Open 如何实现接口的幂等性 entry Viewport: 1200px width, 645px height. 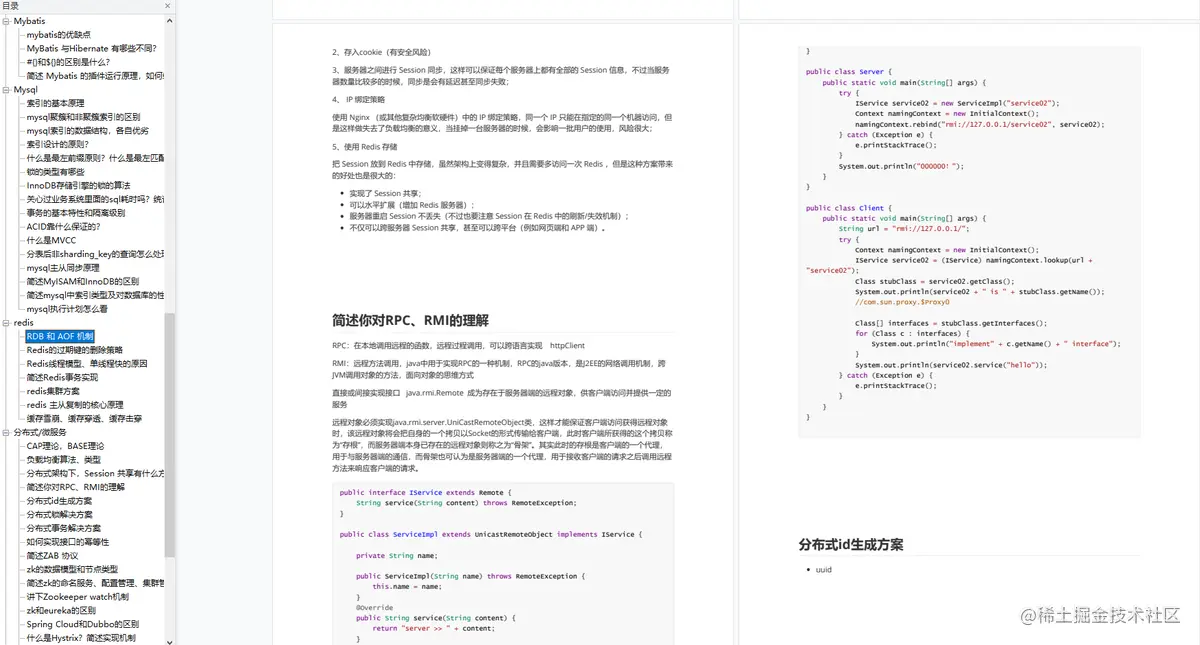pyautogui.click(x=66, y=542)
